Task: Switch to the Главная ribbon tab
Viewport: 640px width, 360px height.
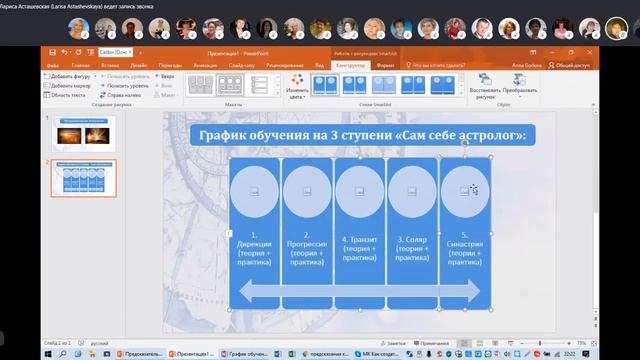Action: pos(80,65)
